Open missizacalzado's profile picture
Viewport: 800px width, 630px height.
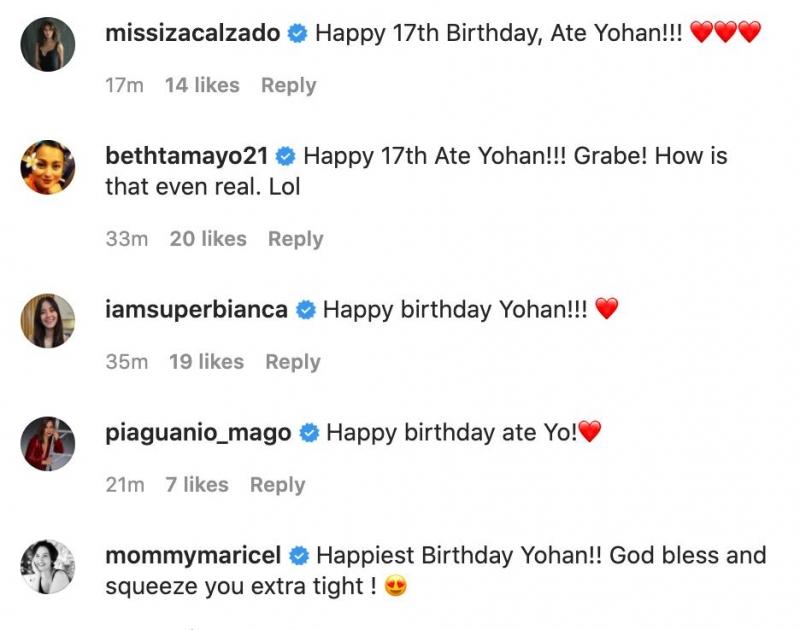click(x=47, y=44)
